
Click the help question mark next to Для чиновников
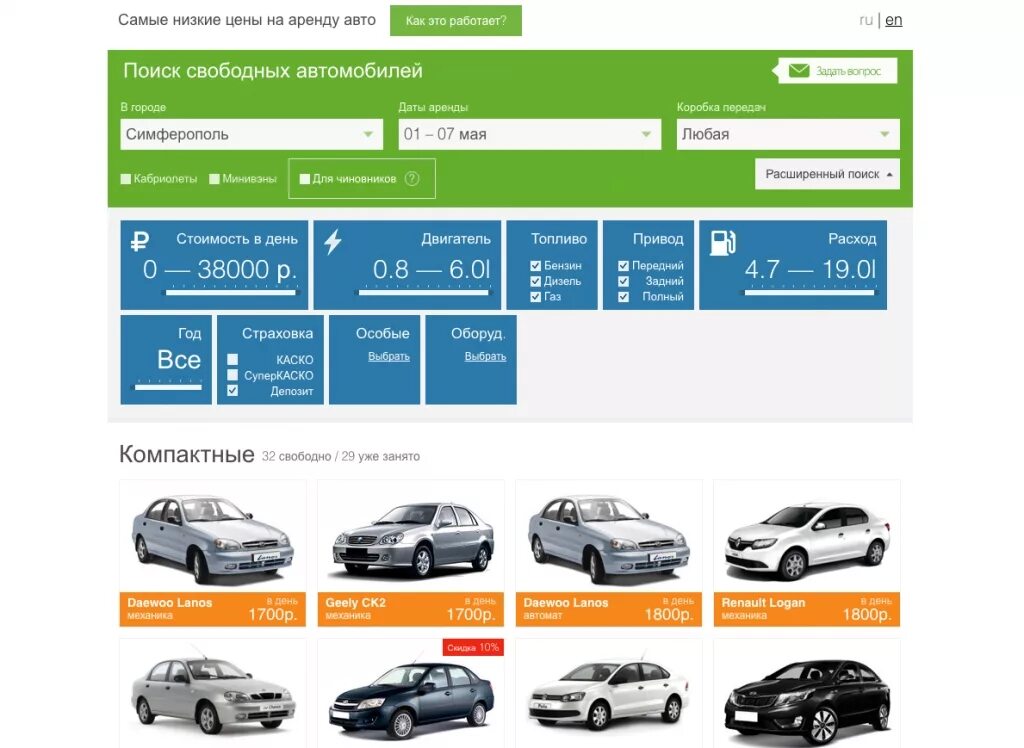pyautogui.click(x=411, y=178)
